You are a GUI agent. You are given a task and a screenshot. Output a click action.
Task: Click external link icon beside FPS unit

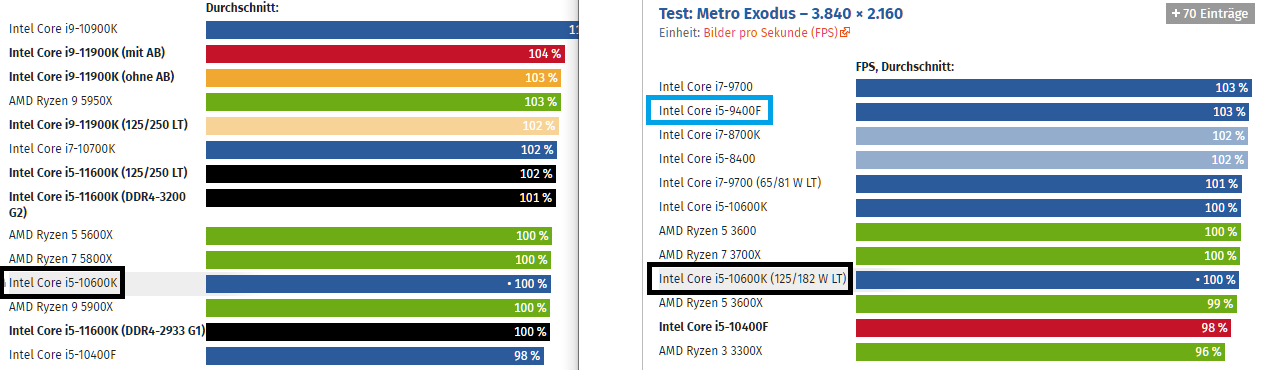(x=846, y=32)
